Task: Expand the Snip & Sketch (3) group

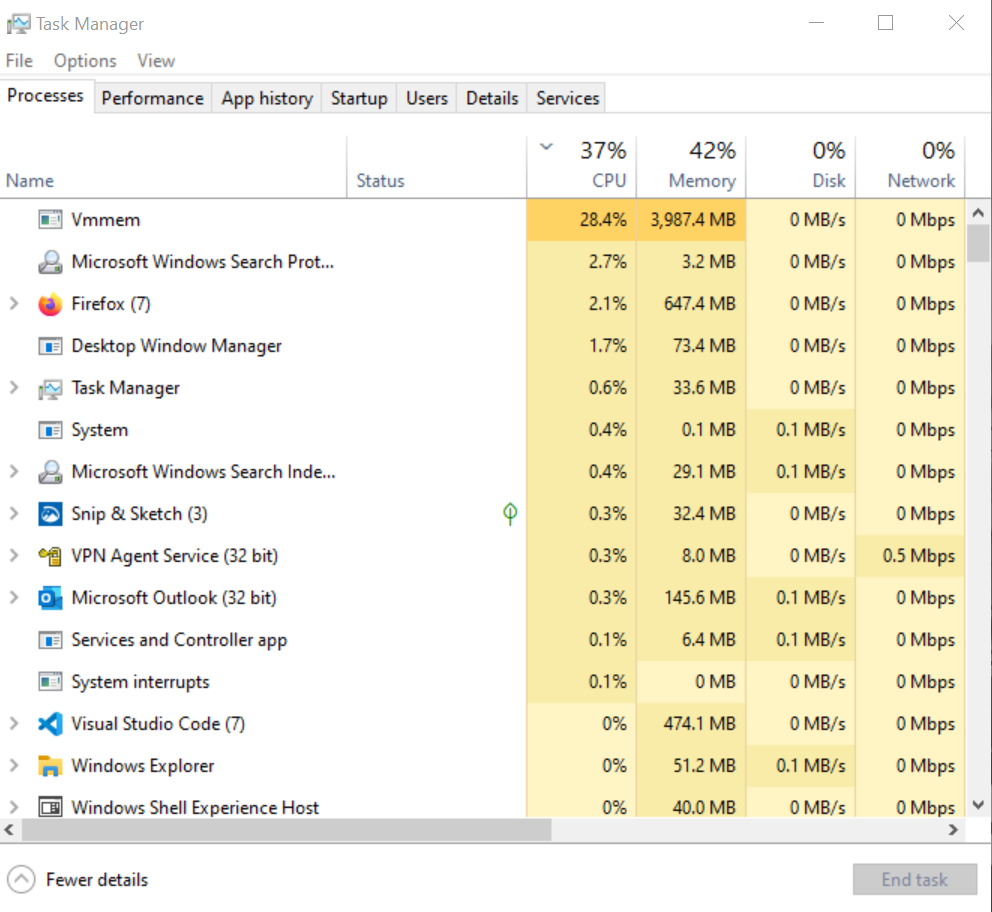Action: click(x=13, y=514)
